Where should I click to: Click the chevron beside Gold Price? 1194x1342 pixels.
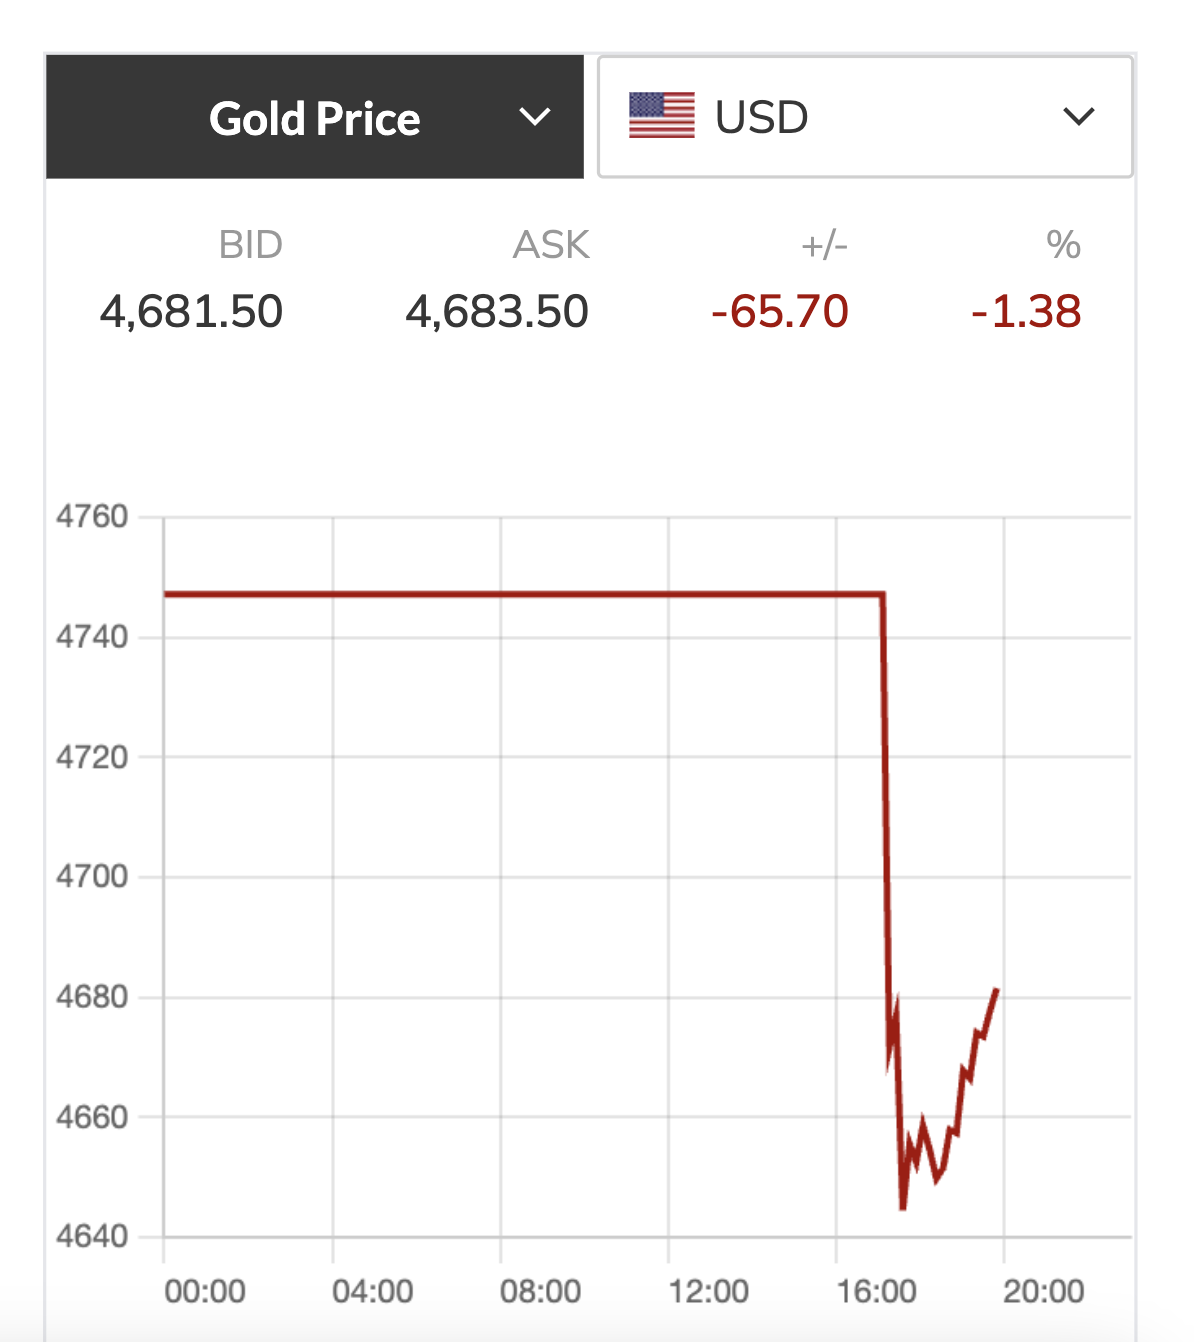click(535, 117)
